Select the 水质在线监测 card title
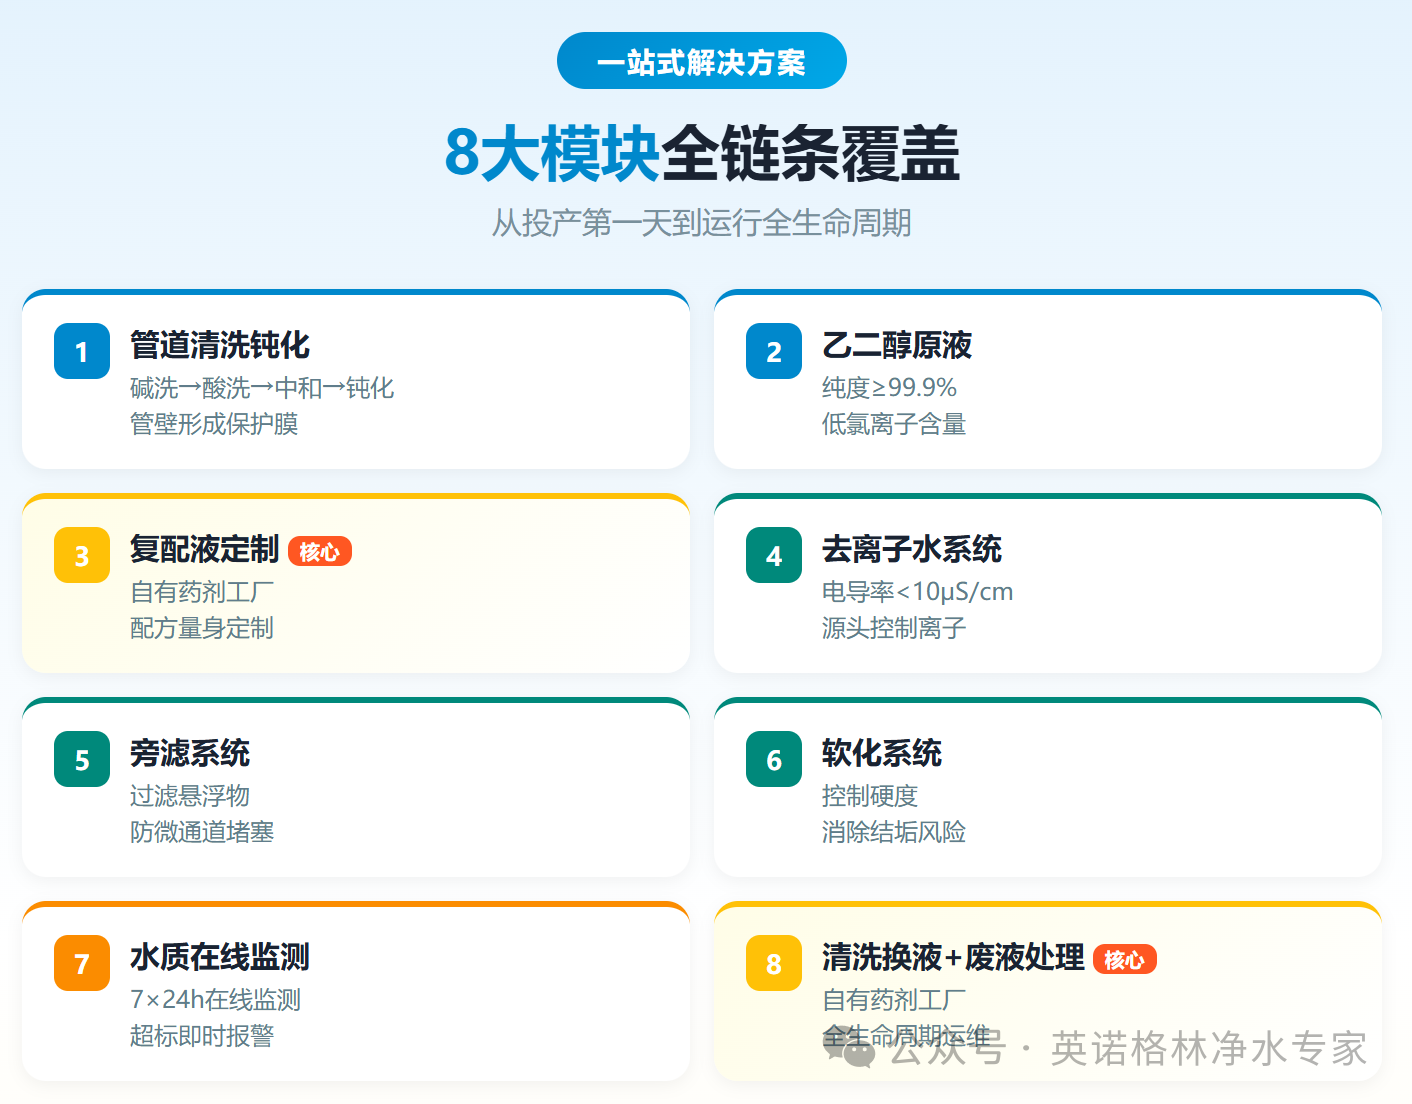Viewport: 1412px width, 1104px height. [x=220, y=957]
